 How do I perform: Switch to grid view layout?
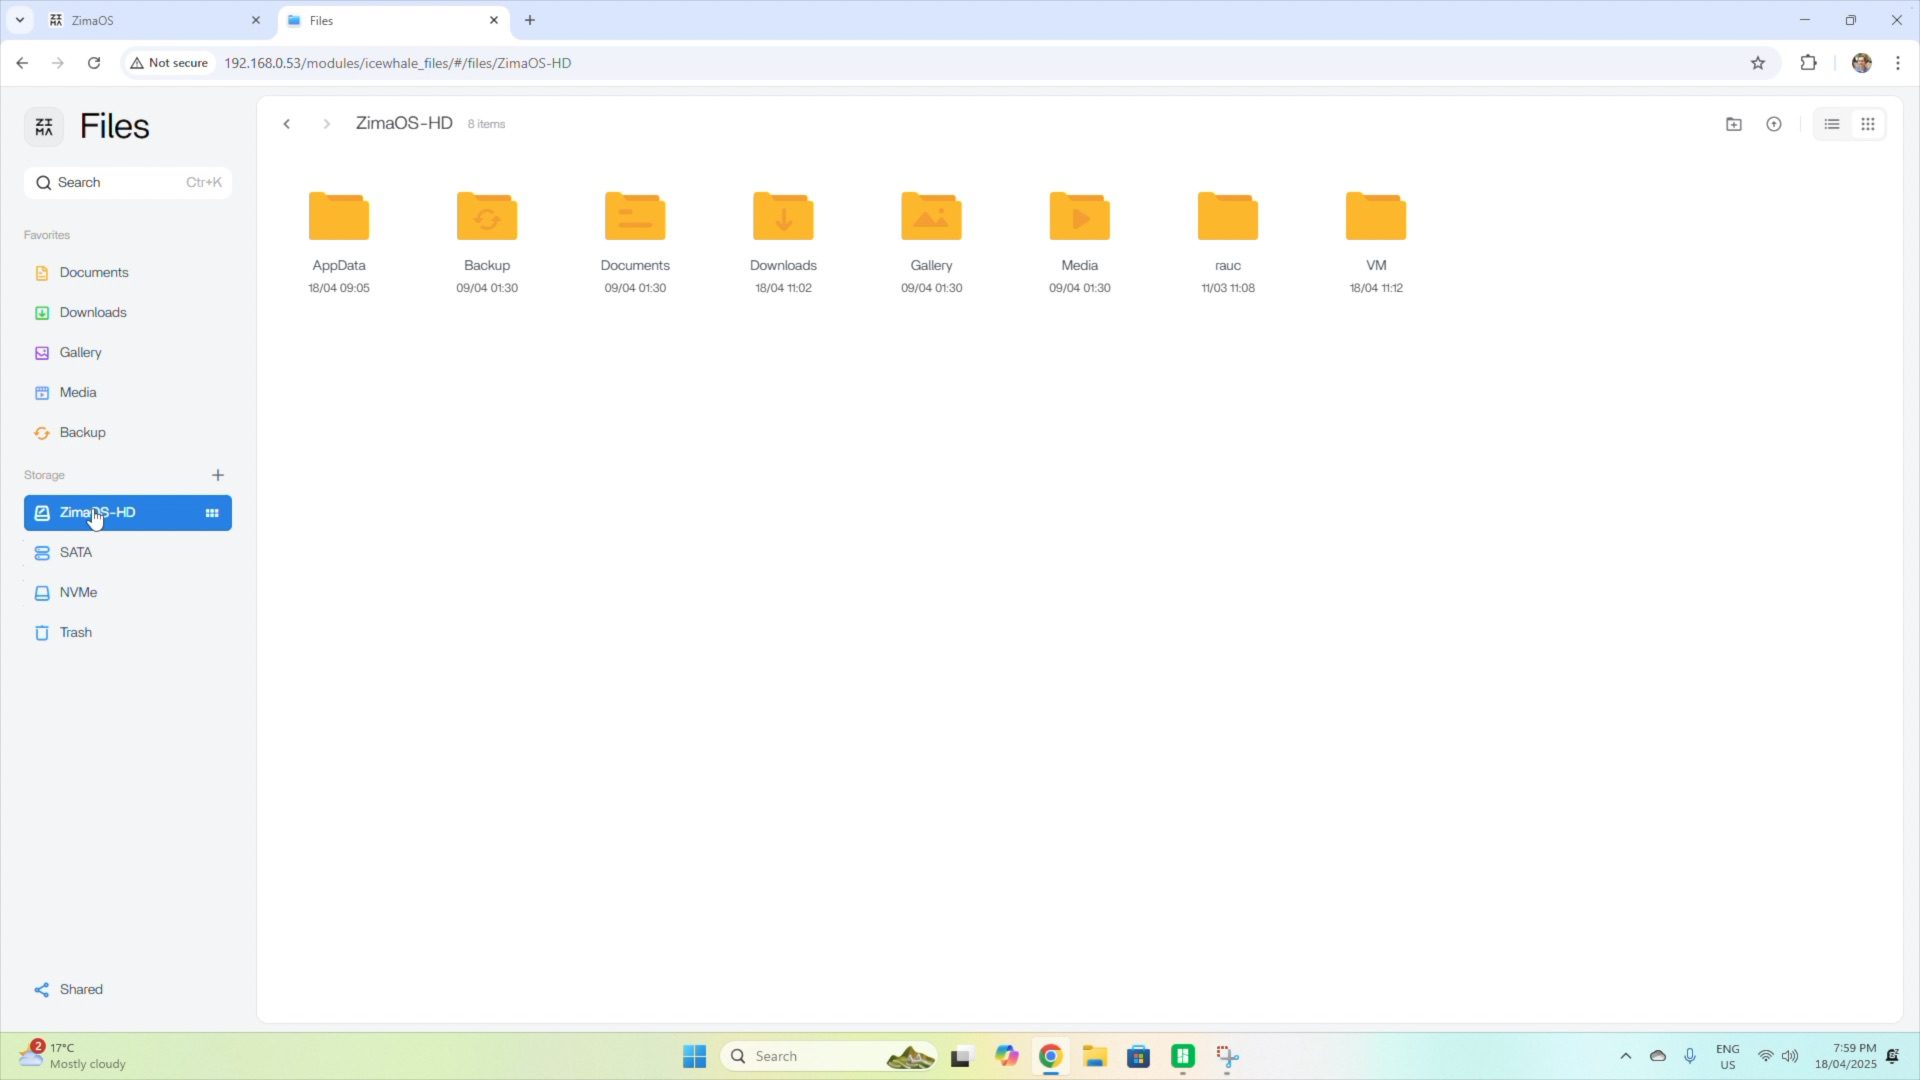tap(1868, 124)
